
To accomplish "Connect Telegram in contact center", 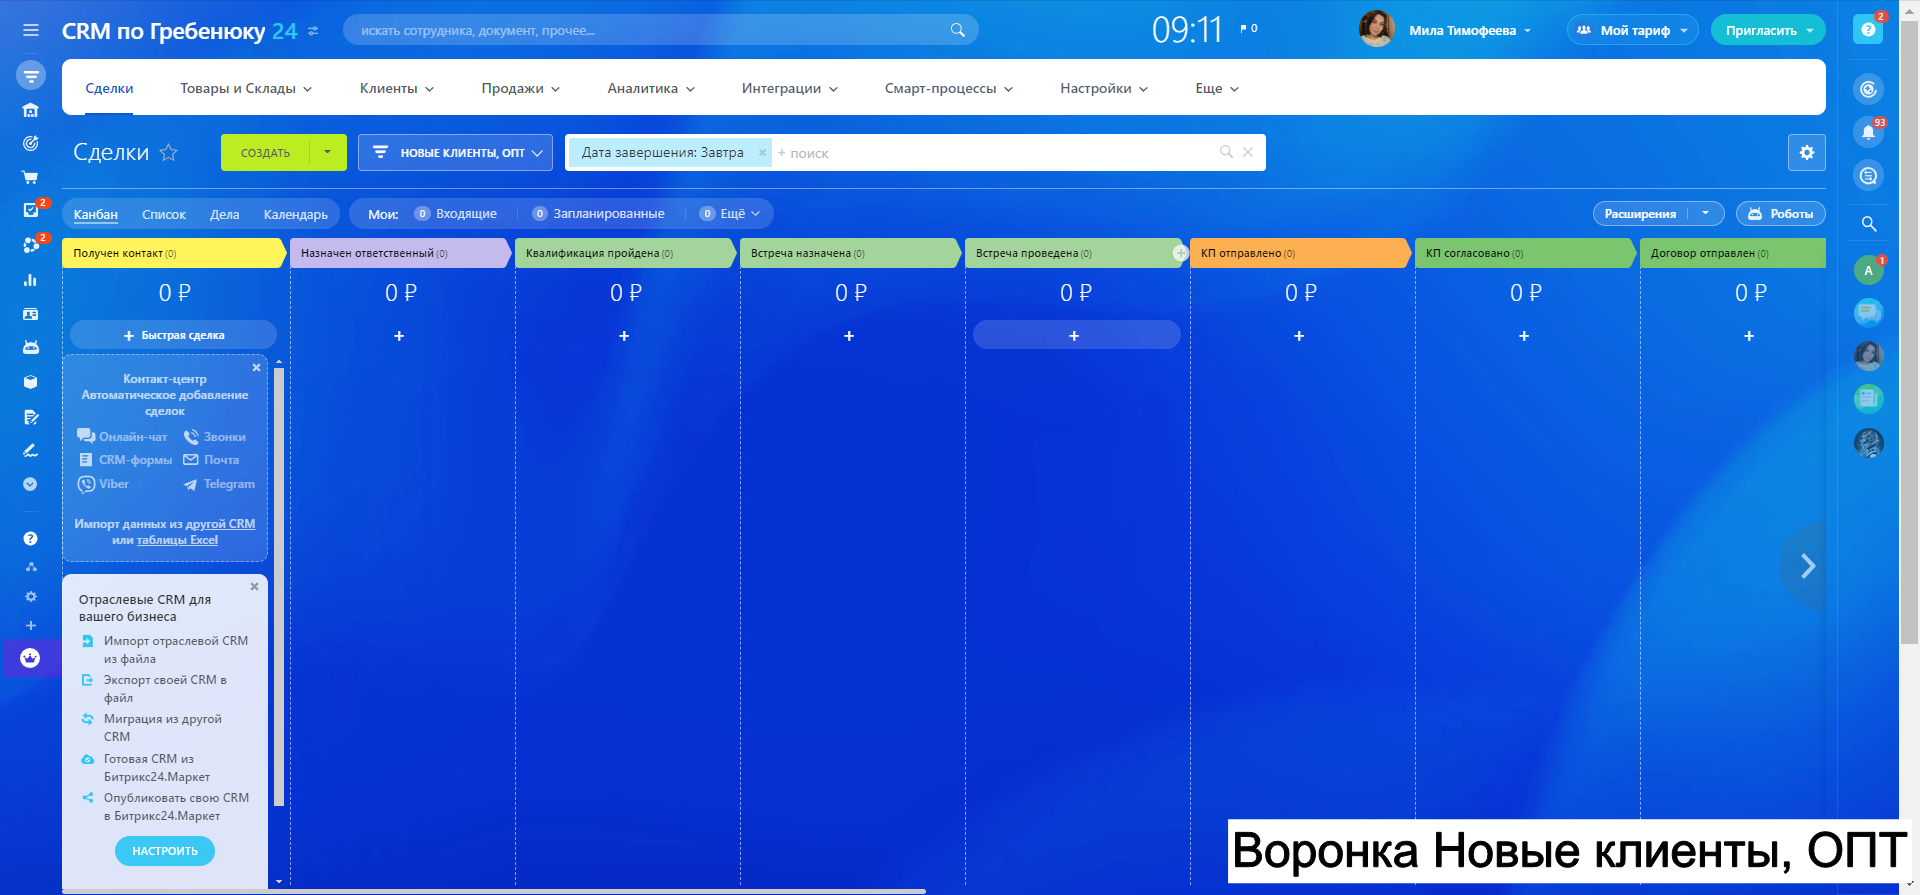I will pos(219,484).
